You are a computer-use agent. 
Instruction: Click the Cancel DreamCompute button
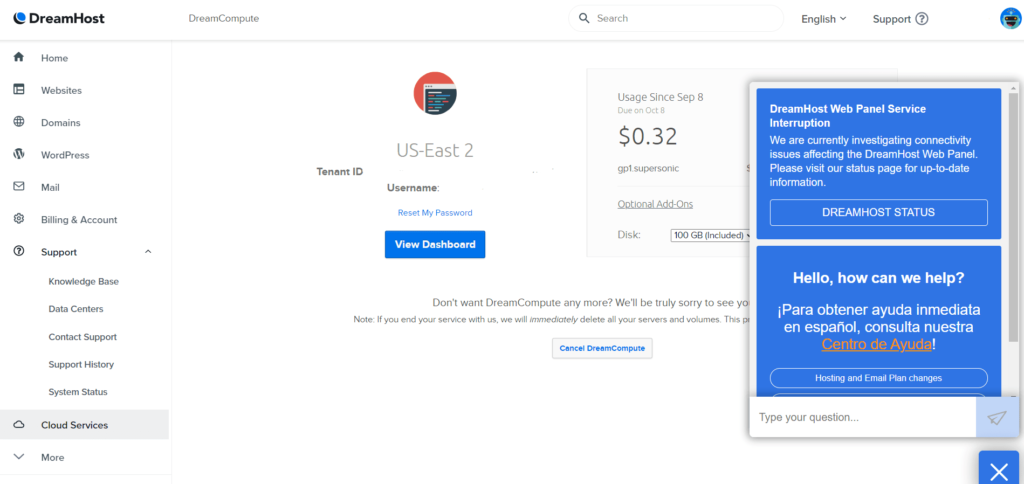(602, 348)
